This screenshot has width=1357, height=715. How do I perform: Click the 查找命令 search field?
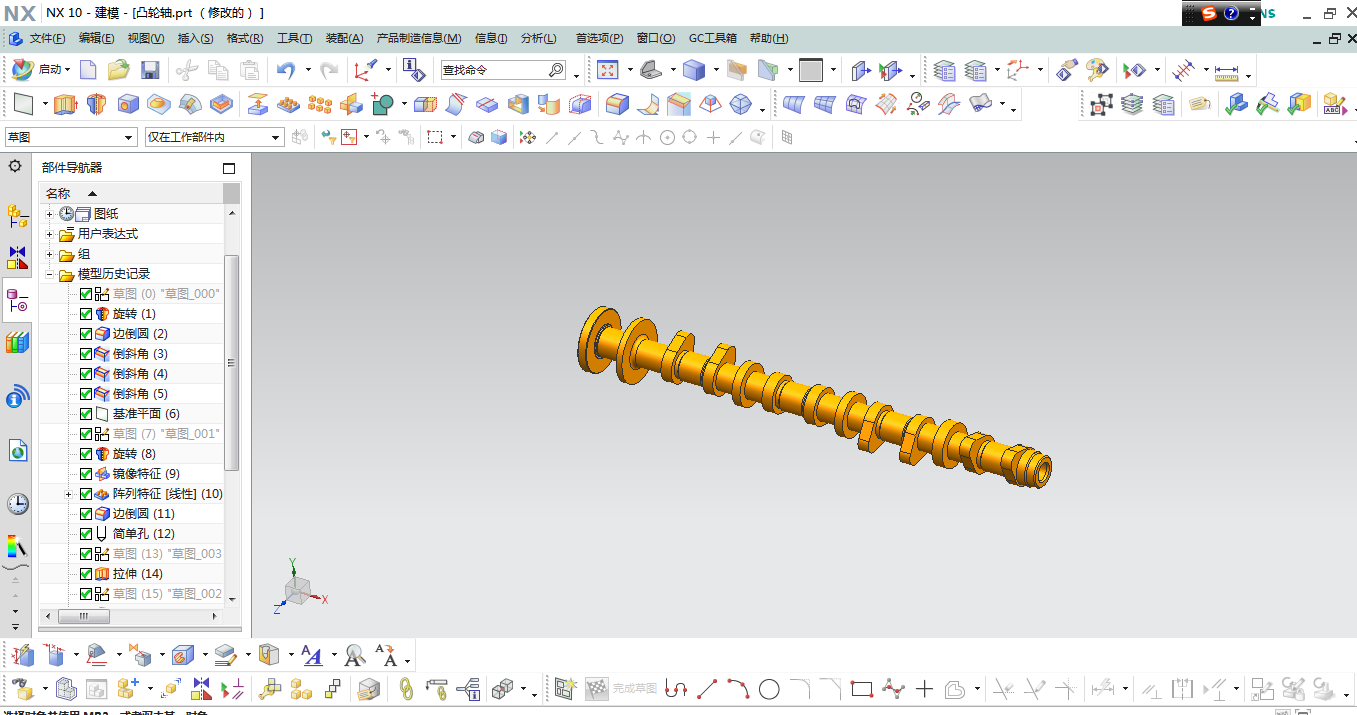coord(503,70)
